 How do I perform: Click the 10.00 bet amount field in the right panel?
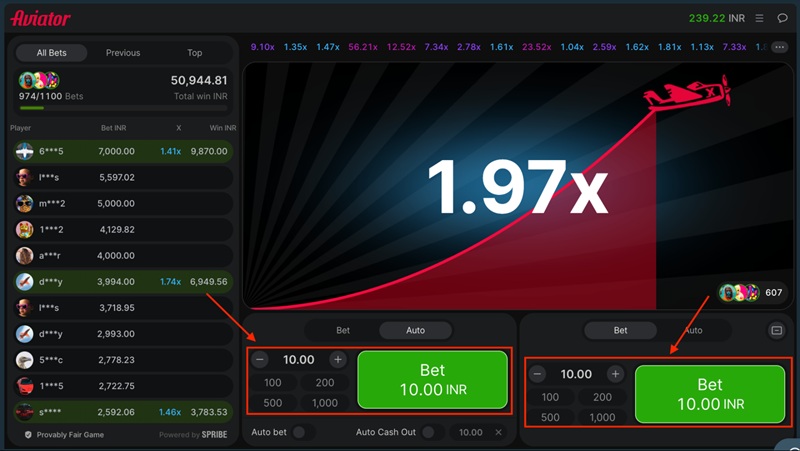click(x=576, y=374)
